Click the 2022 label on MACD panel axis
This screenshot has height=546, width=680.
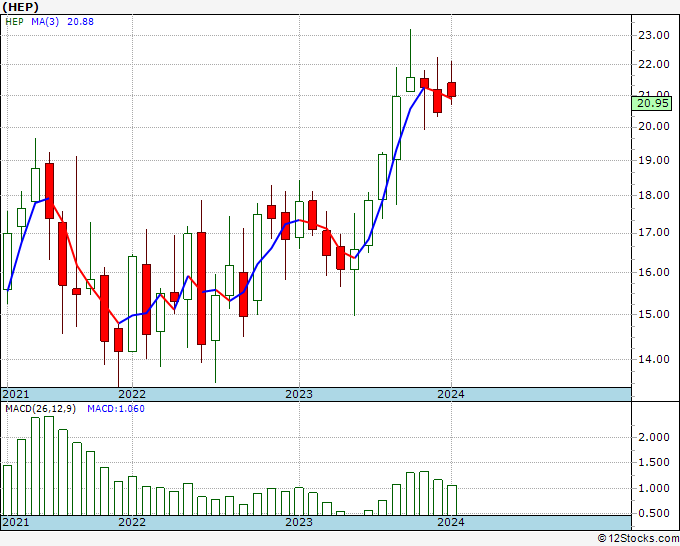click(132, 522)
